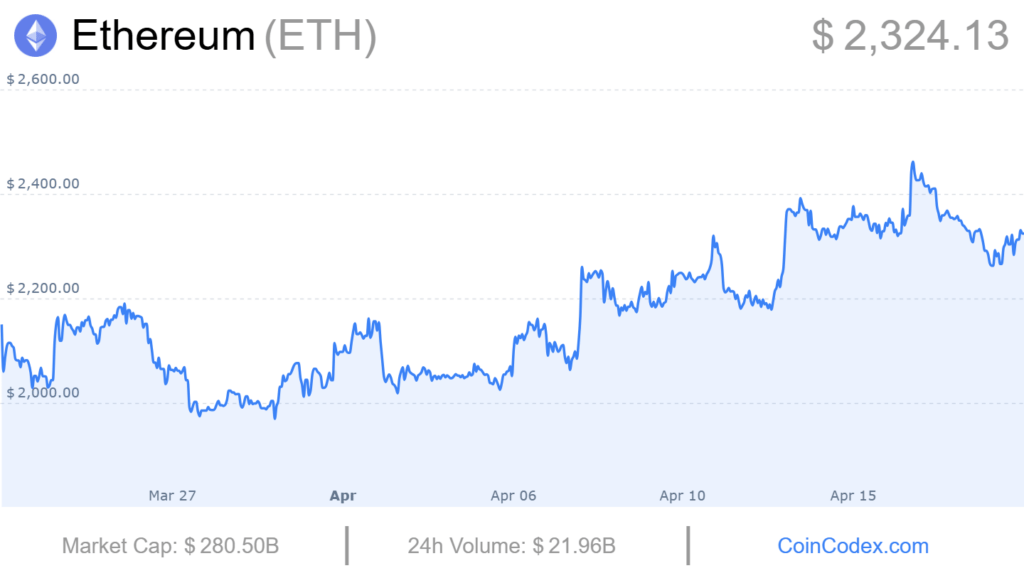Viewport: 1024px width, 578px height.
Task: Select the Mar 27 date marker
Action: coord(172,495)
